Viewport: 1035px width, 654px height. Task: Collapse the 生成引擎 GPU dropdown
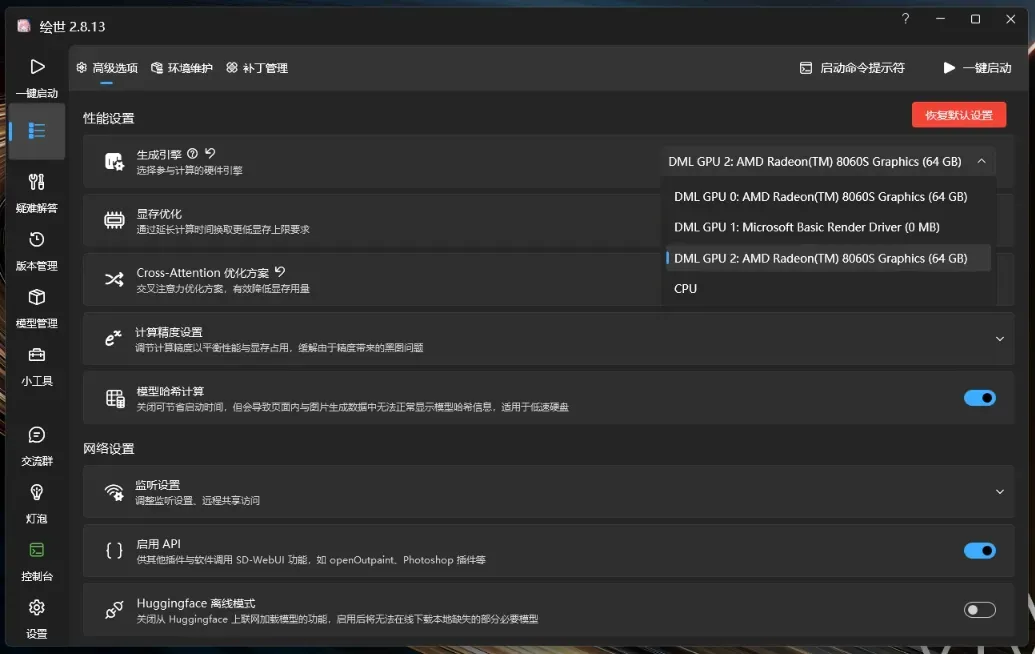(x=981, y=161)
